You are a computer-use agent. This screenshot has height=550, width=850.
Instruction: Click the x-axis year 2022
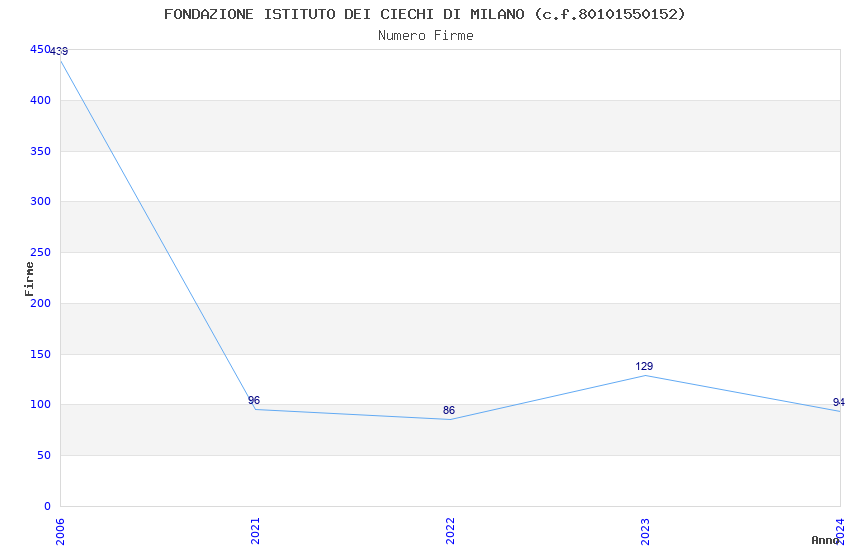[x=450, y=531]
